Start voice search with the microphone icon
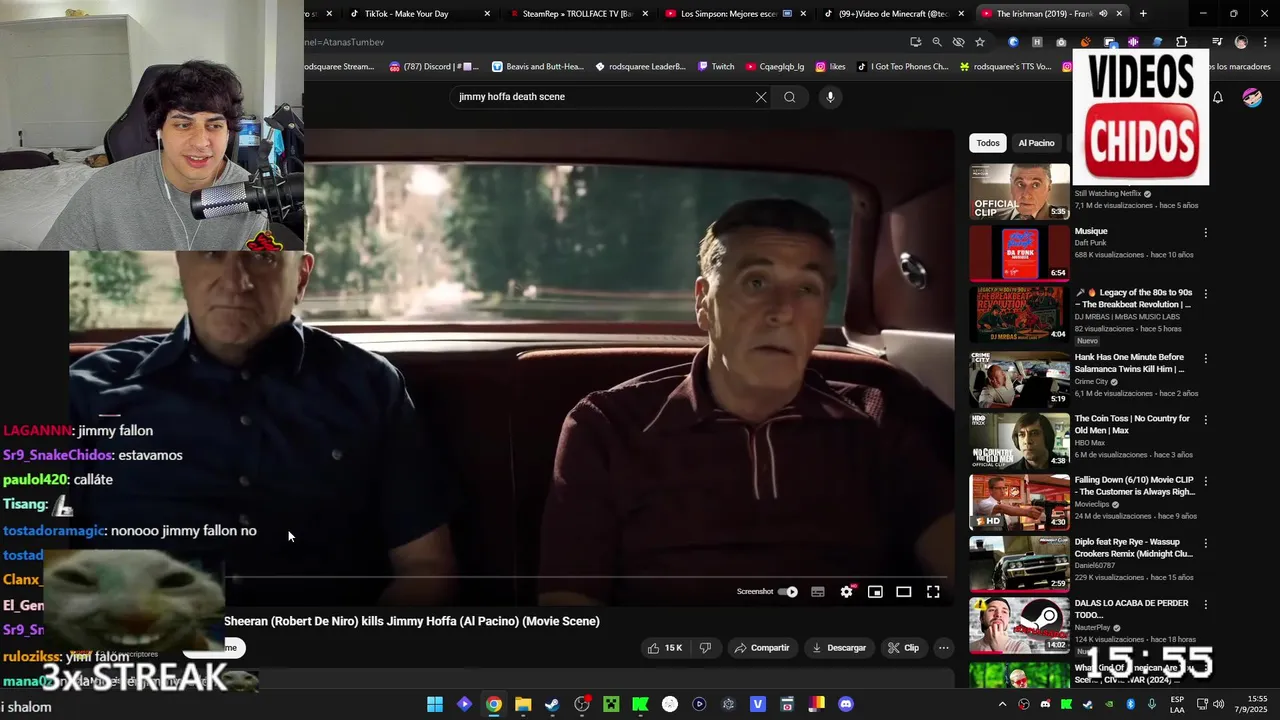The height and width of the screenshot is (720, 1280). 830,97
